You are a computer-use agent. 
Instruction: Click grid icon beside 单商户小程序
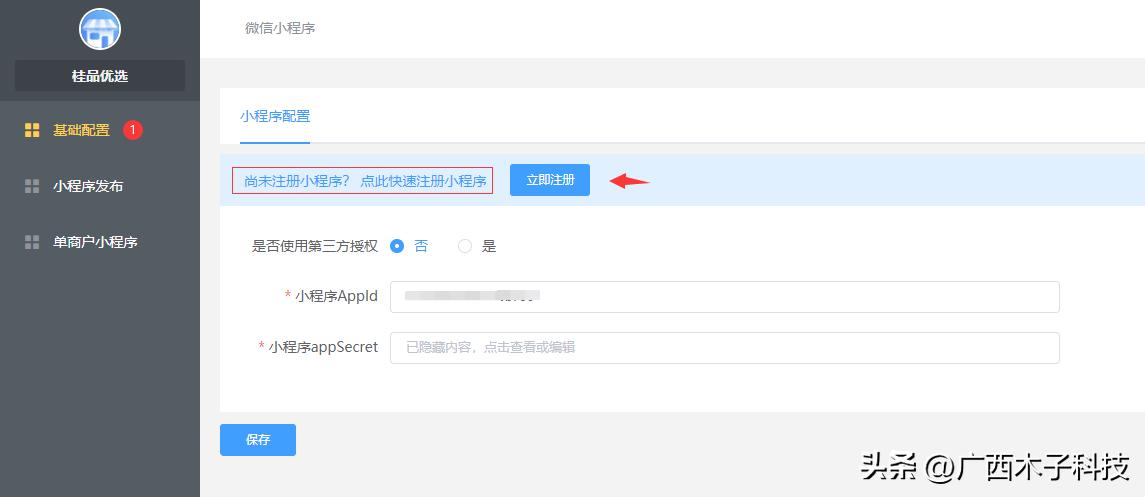point(32,242)
